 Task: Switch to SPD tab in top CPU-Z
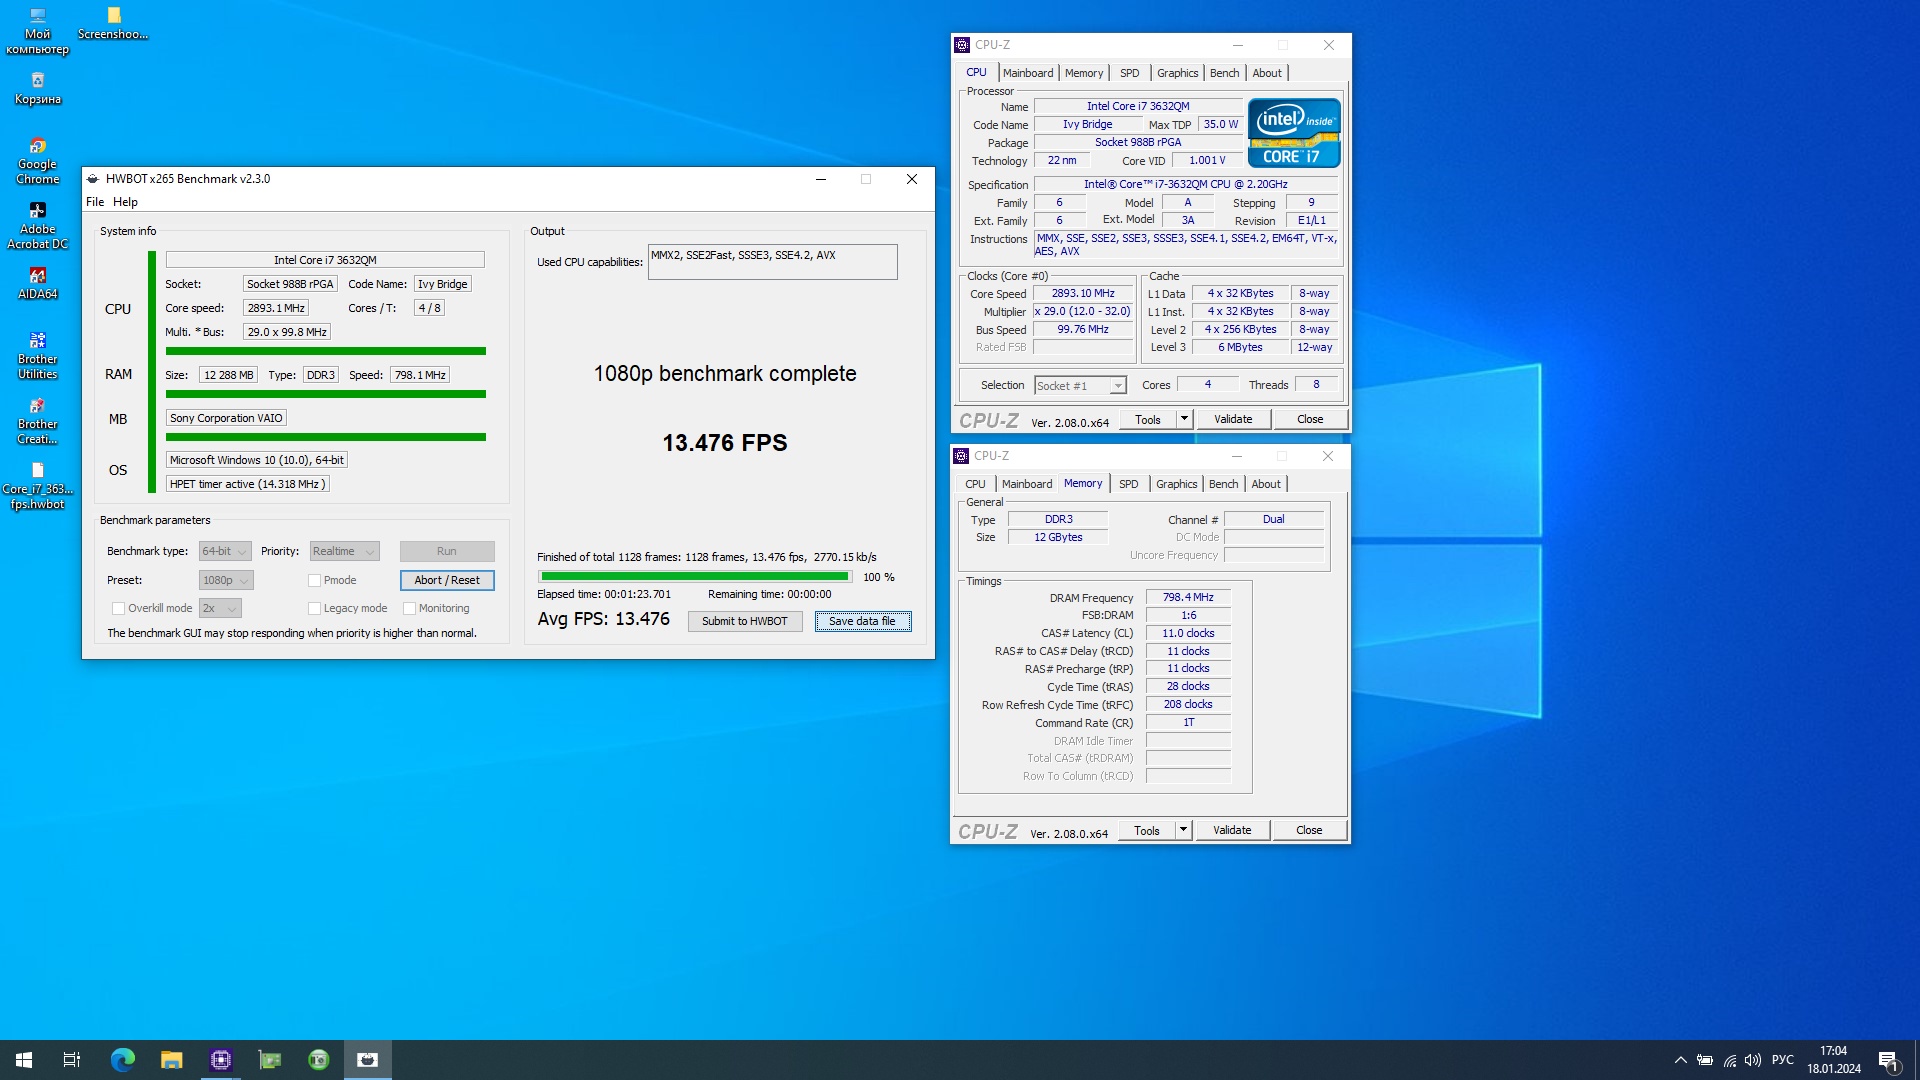pyautogui.click(x=1129, y=73)
